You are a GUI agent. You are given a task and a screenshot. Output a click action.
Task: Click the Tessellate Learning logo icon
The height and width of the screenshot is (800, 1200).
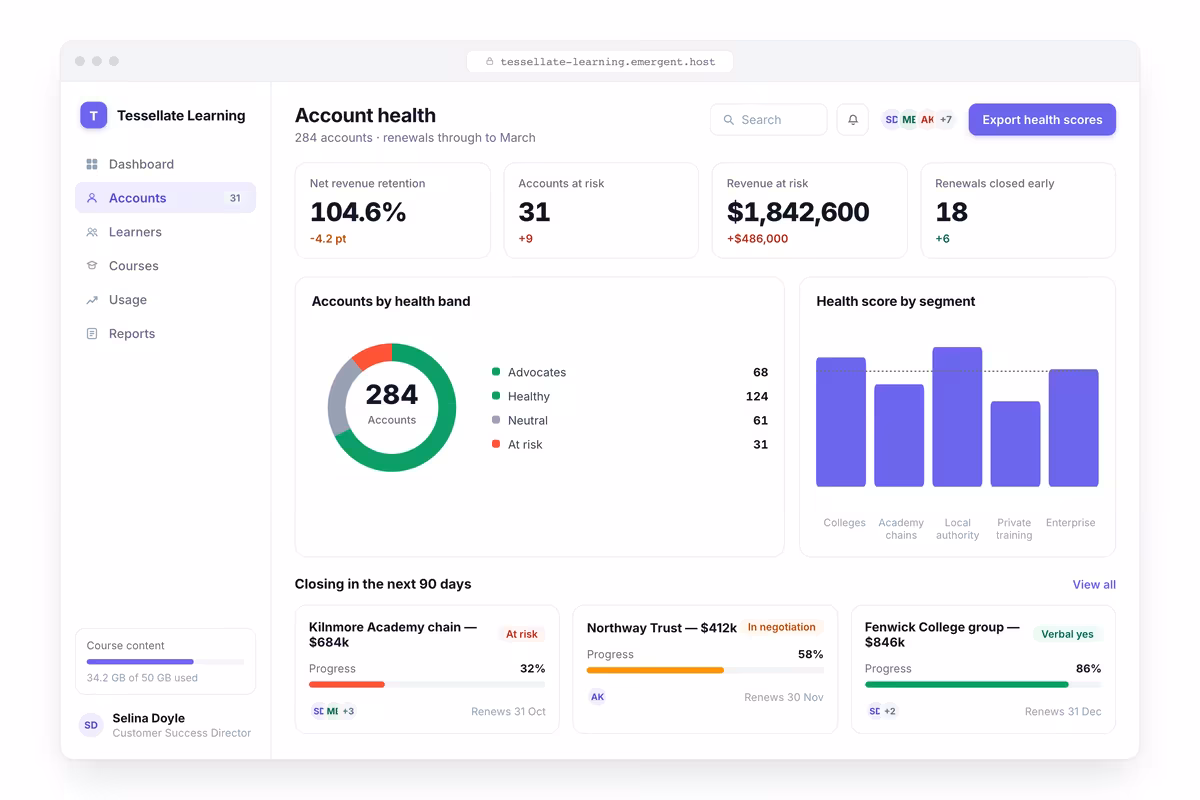pyautogui.click(x=93, y=115)
